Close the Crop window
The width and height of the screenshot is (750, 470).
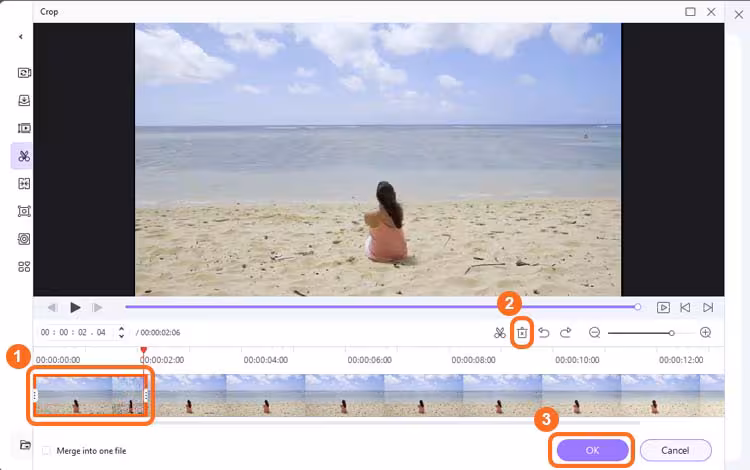point(711,11)
